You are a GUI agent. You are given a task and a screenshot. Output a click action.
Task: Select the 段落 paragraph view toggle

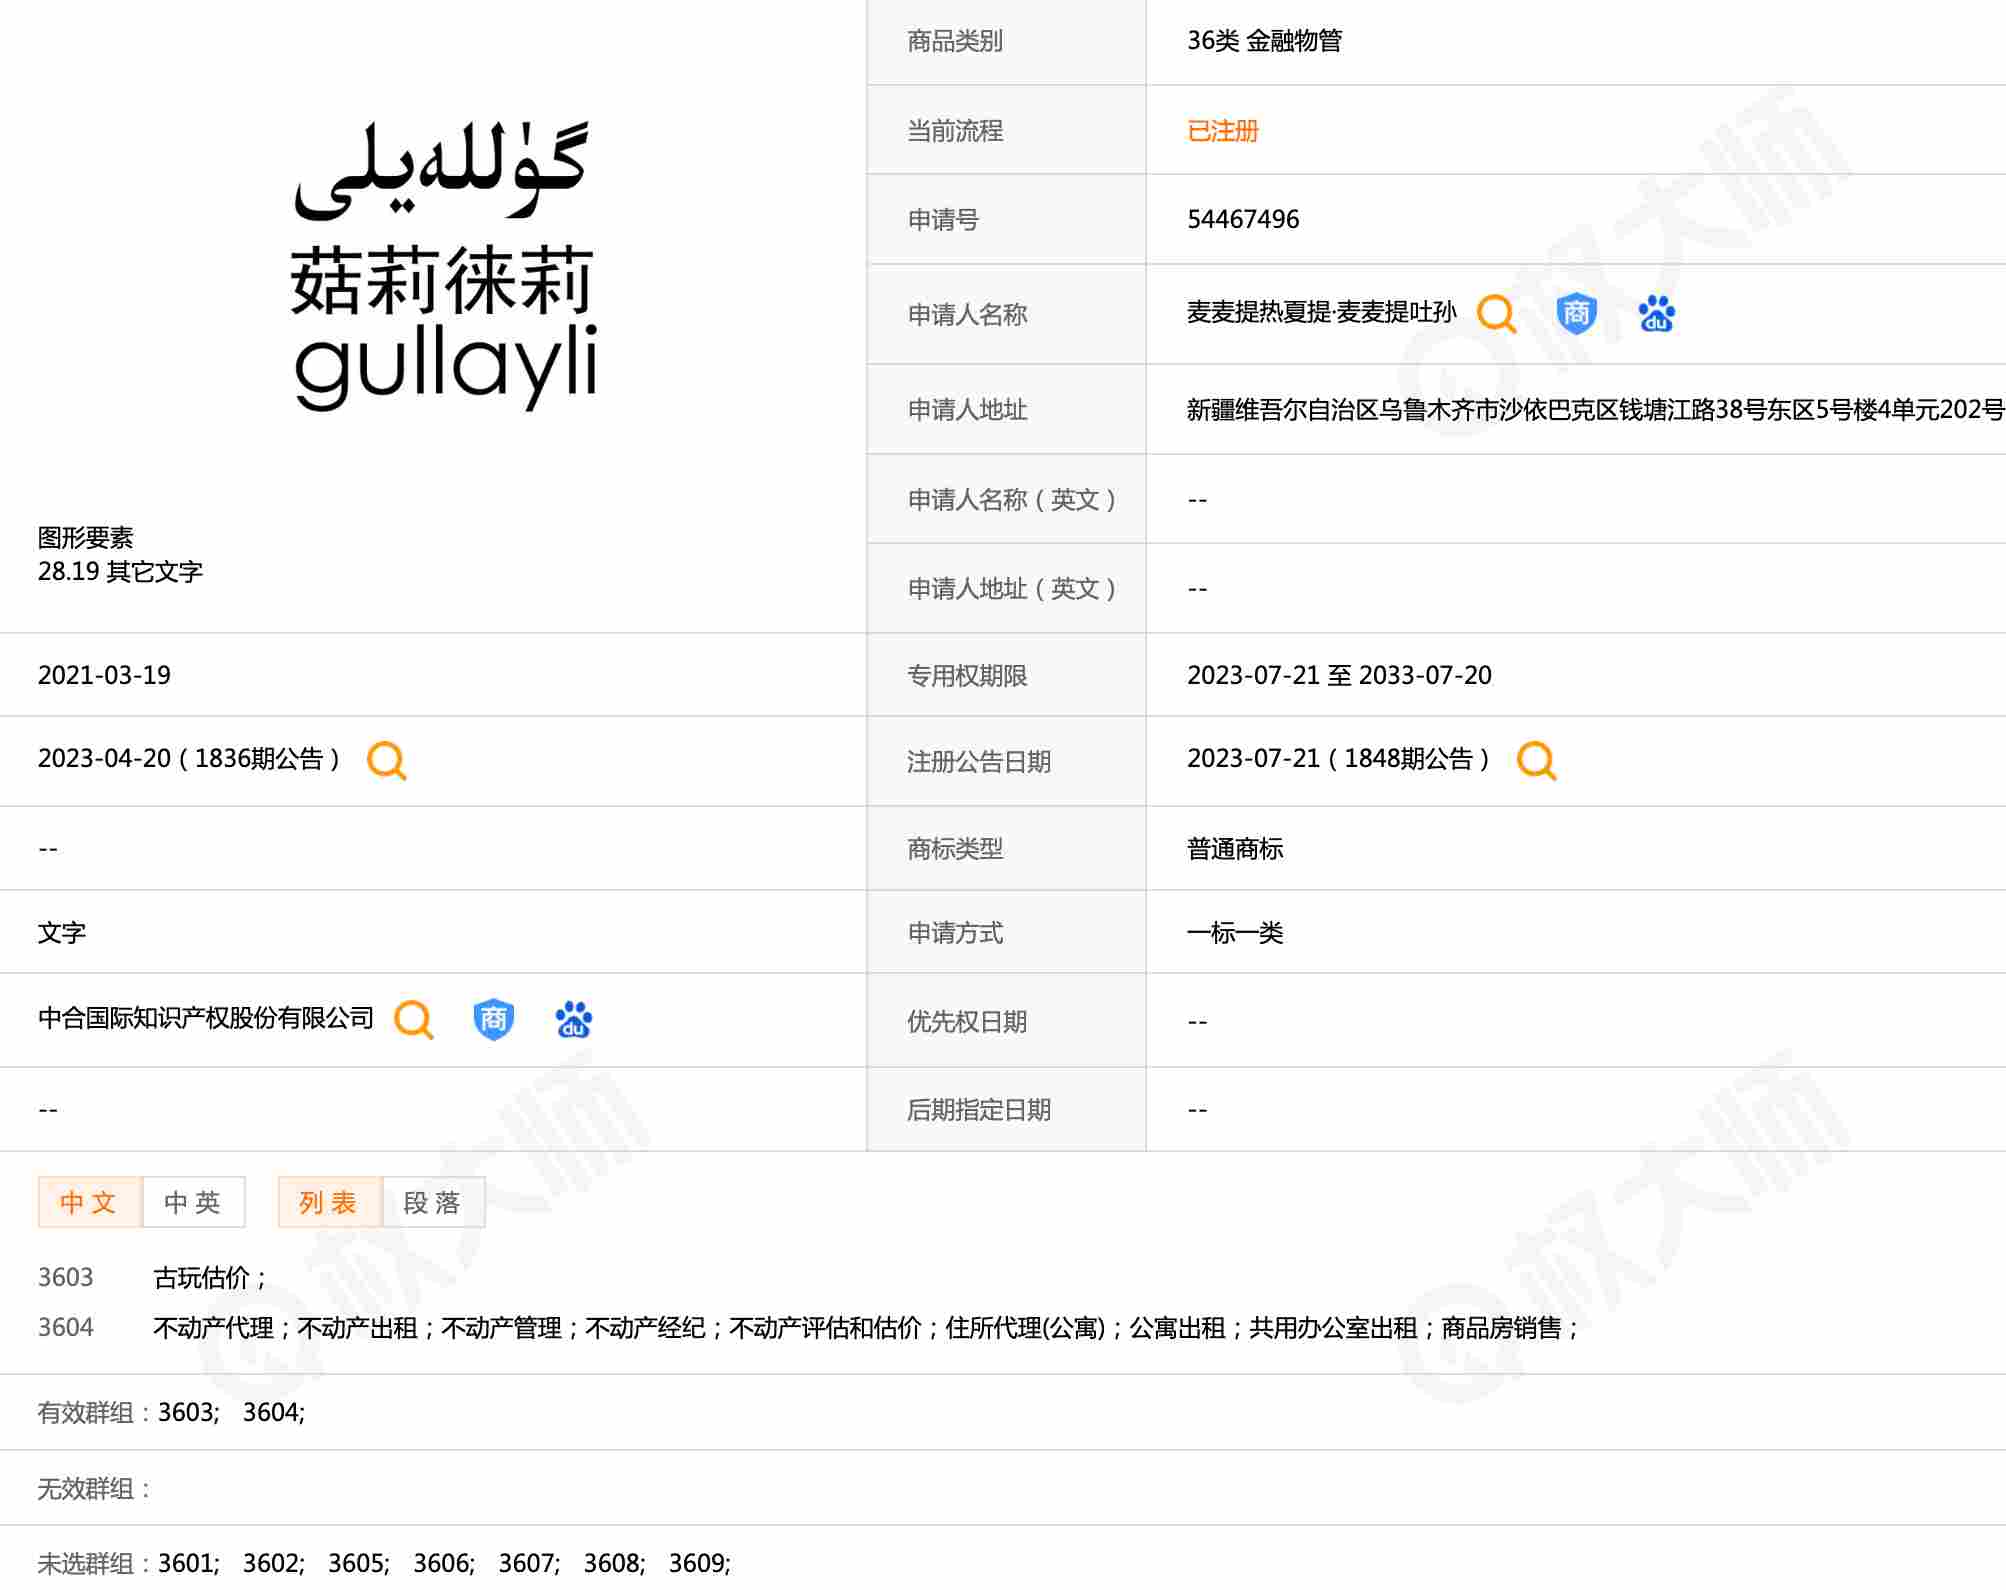(433, 1202)
